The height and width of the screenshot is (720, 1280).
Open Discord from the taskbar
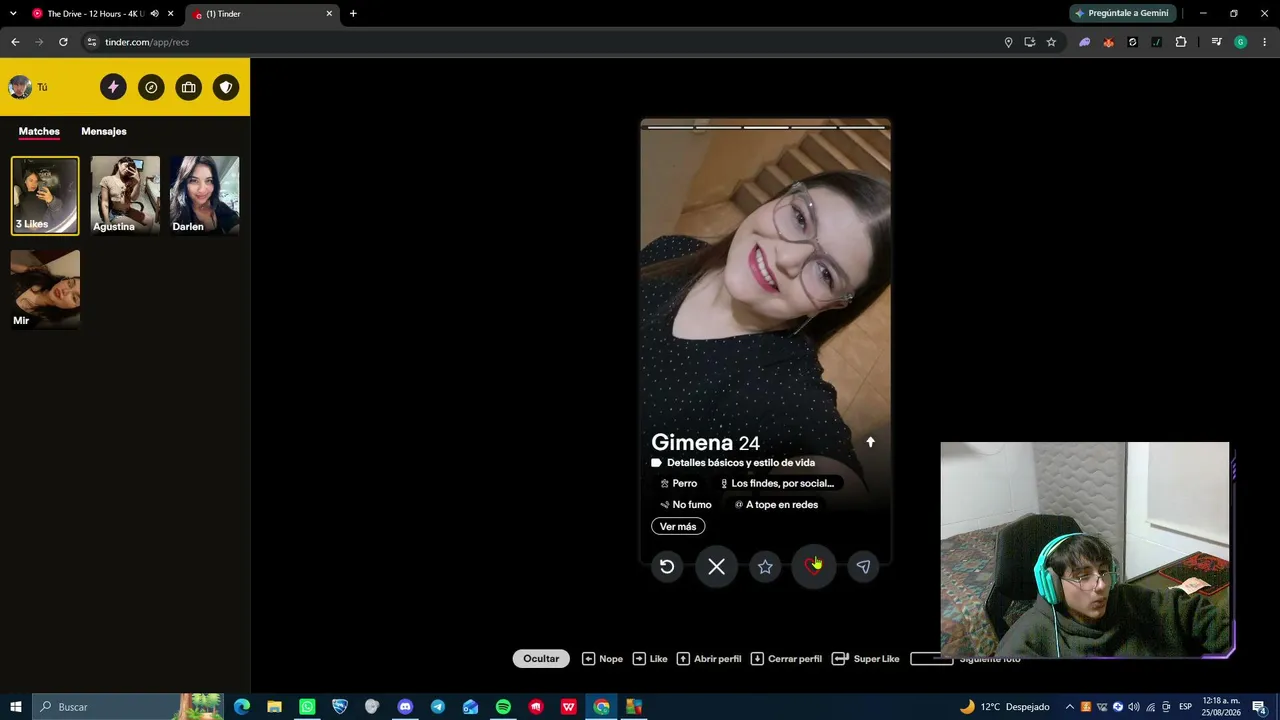(405, 707)
